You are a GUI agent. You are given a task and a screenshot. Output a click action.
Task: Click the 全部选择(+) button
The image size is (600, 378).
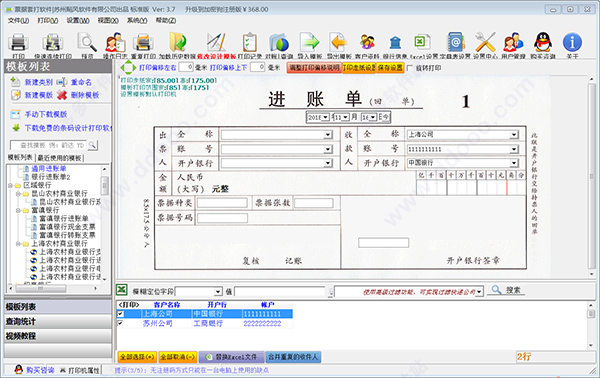[x=137, y=357]
